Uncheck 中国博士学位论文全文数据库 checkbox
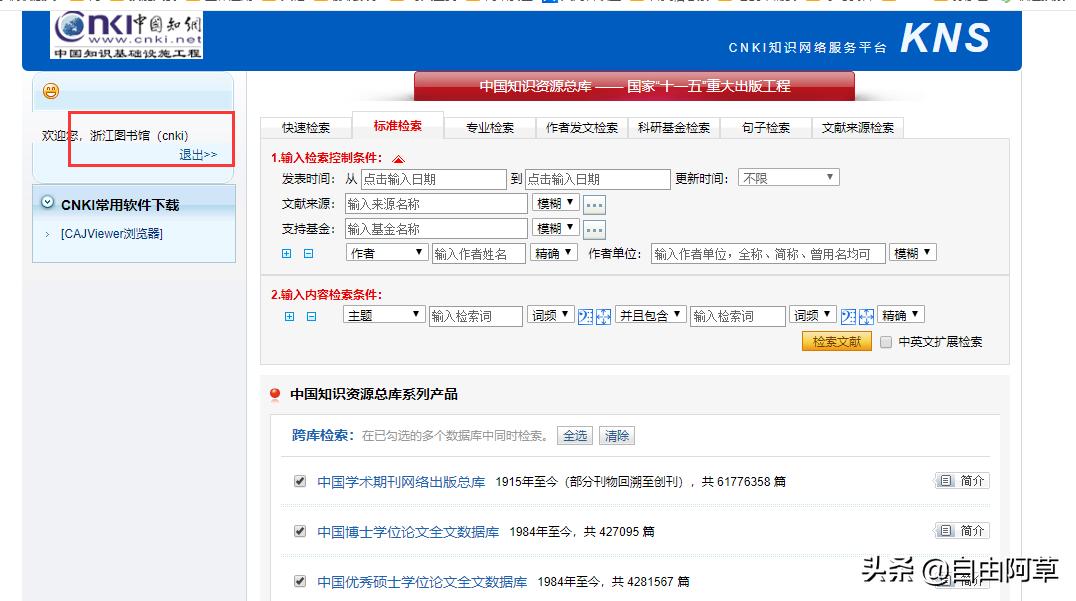The height and width of the screenshot is (601, 1076). click(300, 531)
